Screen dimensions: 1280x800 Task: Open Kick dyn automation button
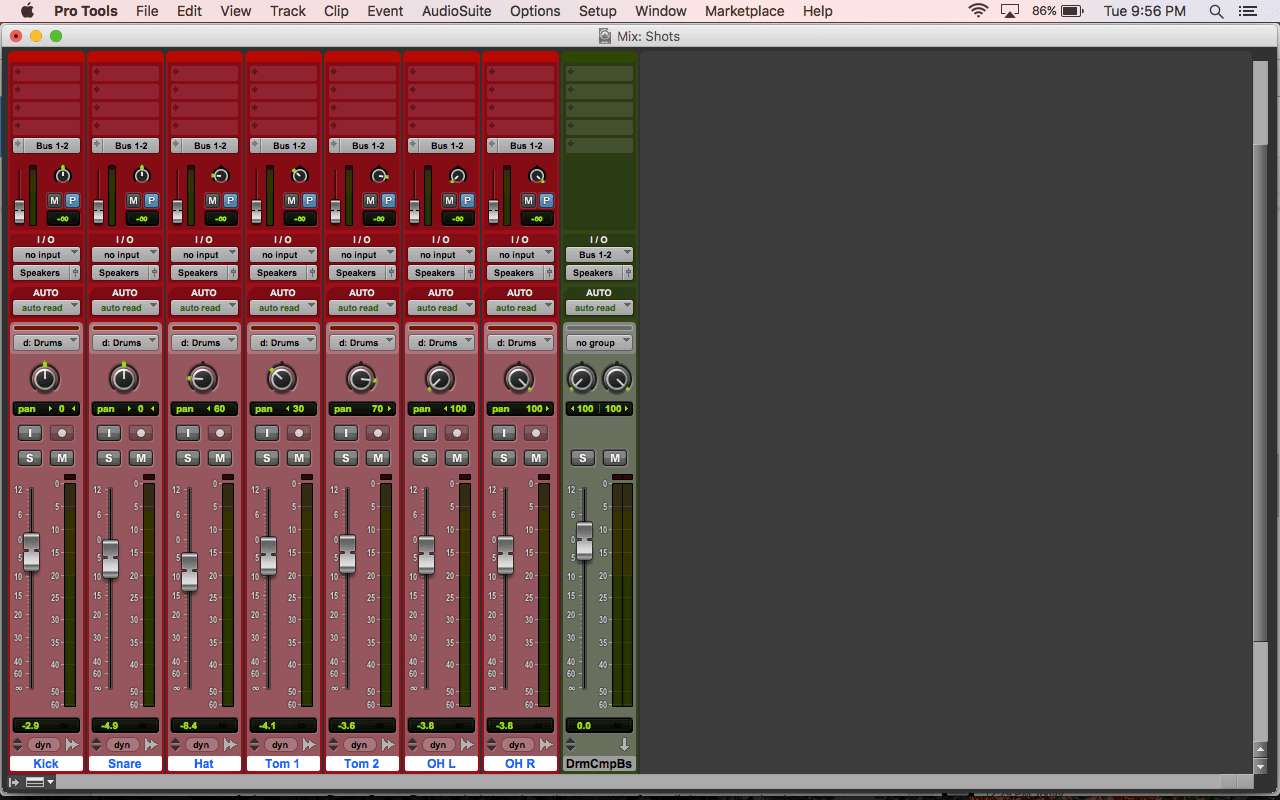pos(43,745)
